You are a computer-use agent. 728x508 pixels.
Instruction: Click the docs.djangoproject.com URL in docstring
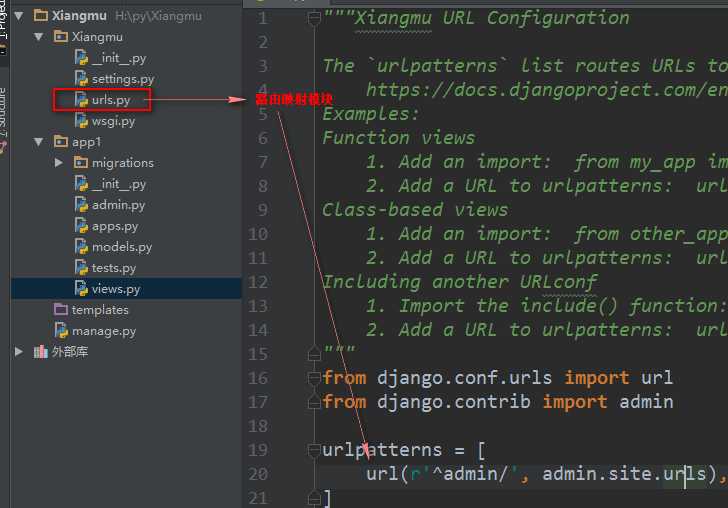pos(547,90)
